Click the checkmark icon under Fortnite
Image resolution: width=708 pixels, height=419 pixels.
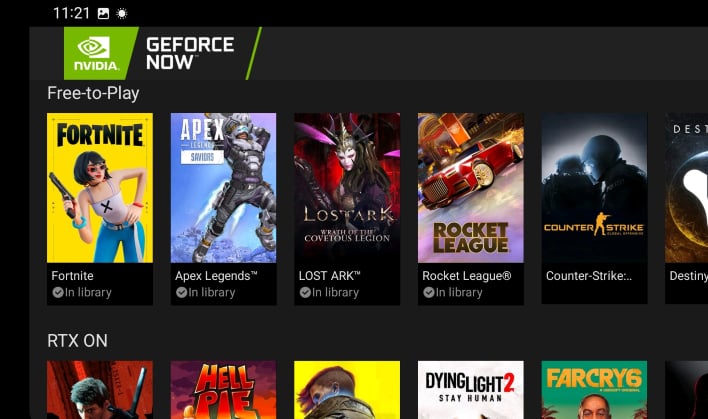[57, 293]
